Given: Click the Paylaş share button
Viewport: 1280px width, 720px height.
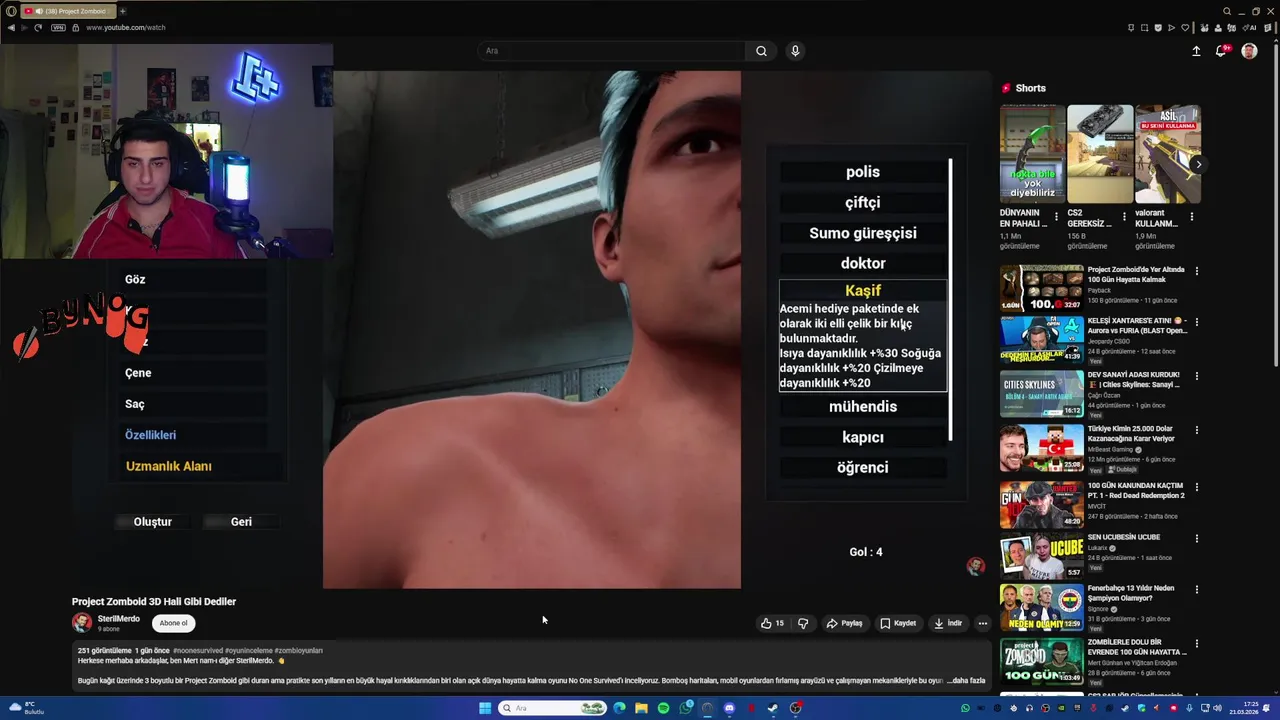Looking at the screenshot, I should 844,623.
